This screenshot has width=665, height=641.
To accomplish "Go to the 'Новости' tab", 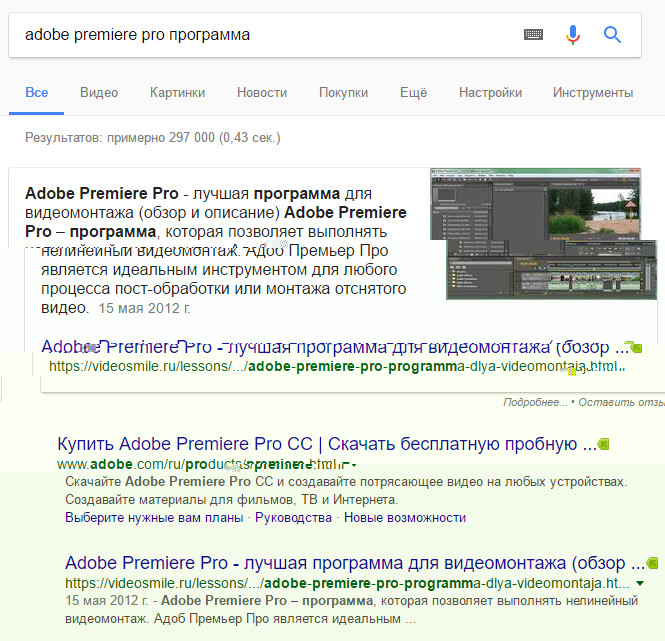I will point(262,92).
